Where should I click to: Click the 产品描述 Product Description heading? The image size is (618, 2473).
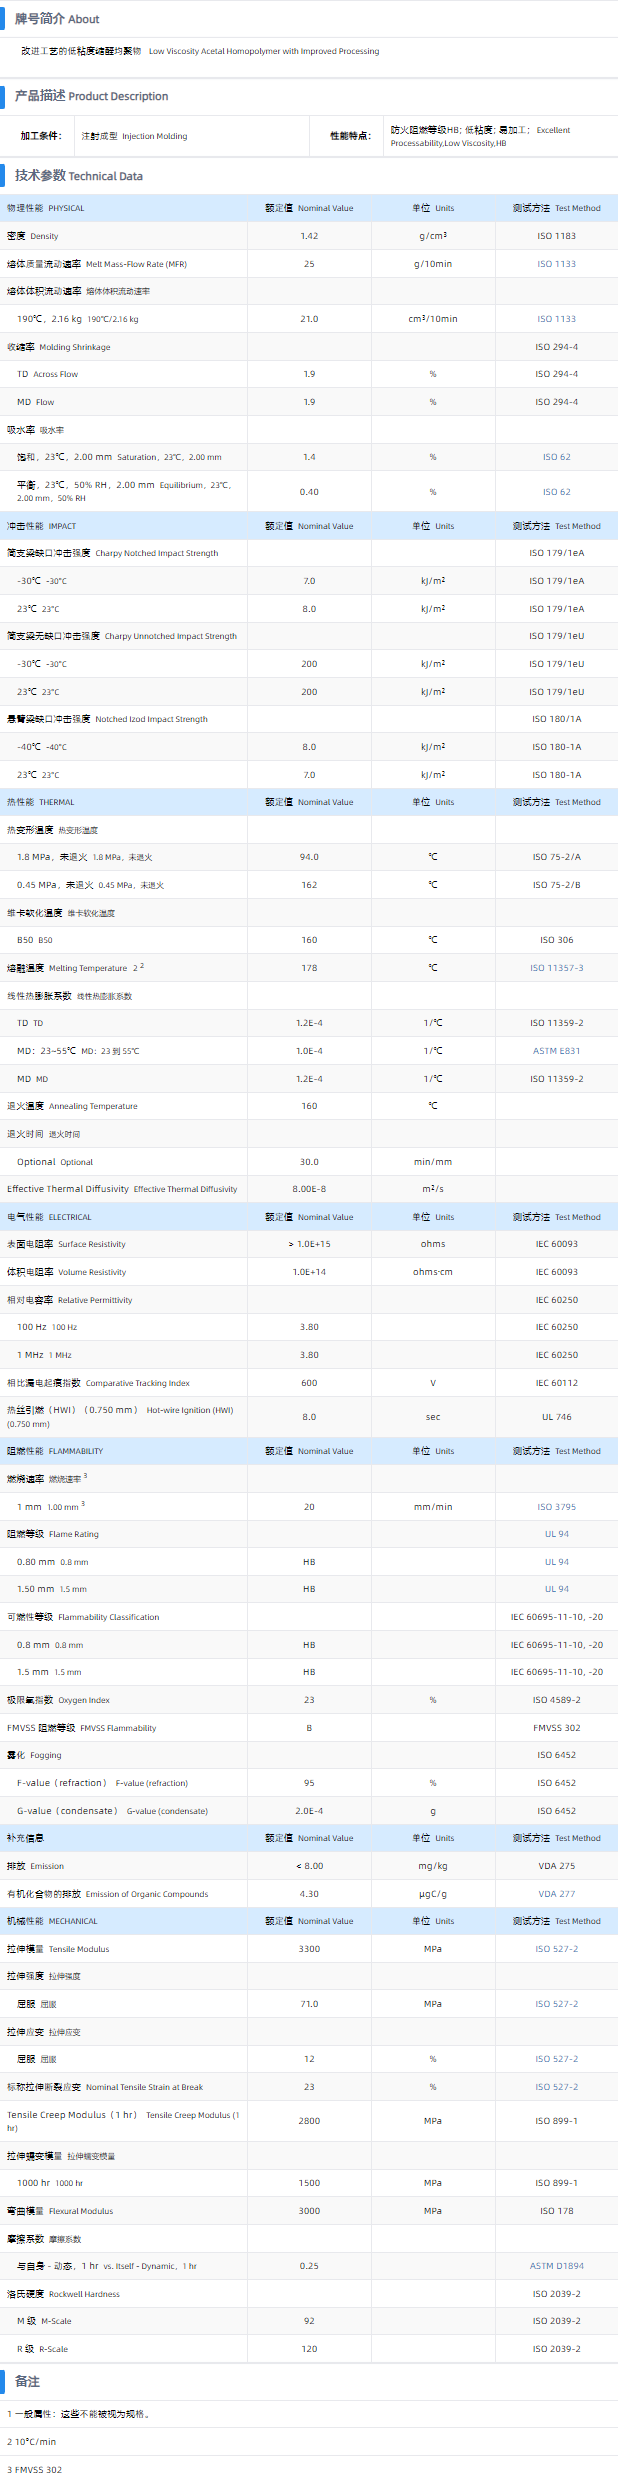pyautogui.click(x=91, y=96)
